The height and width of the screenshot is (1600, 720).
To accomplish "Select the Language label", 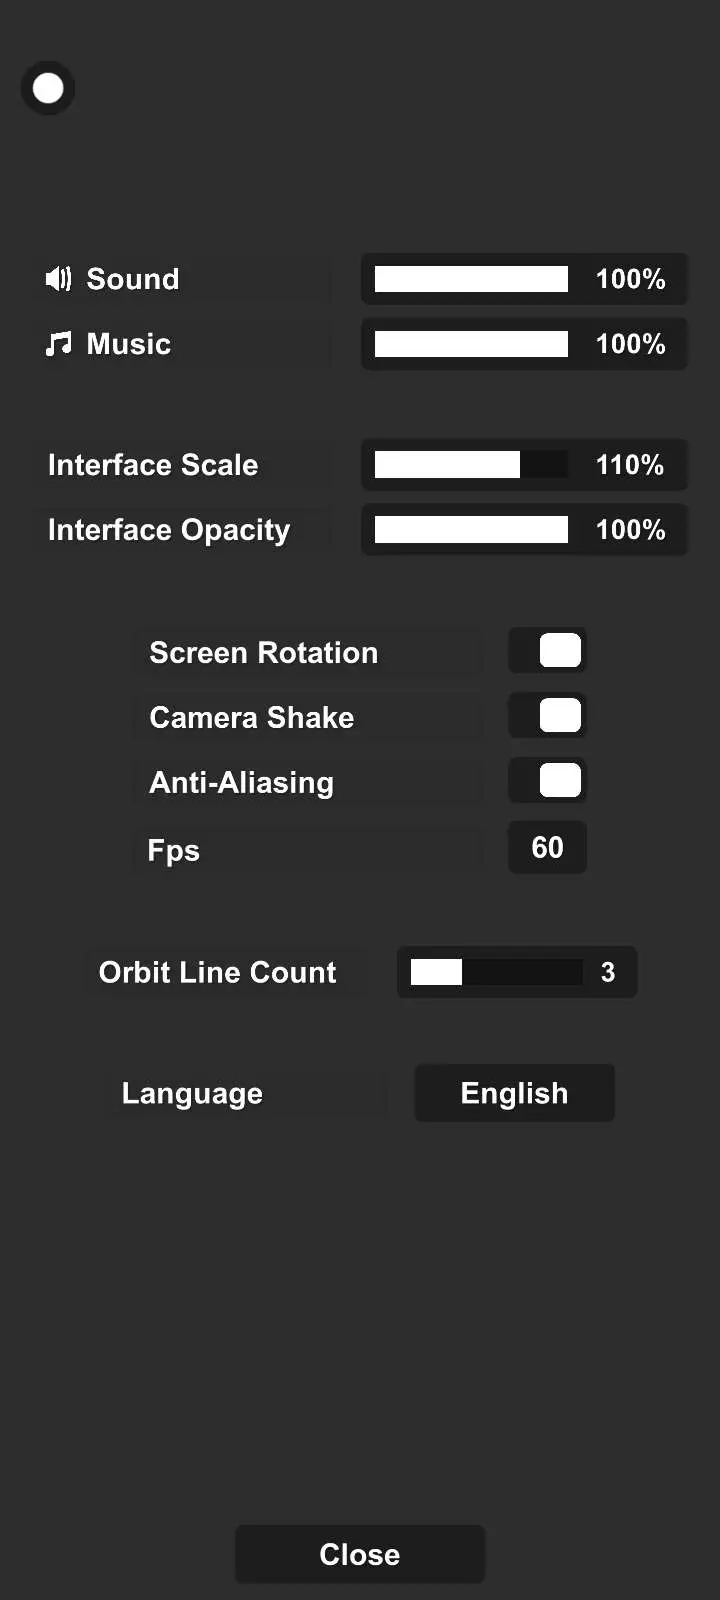I will (192, 1093).
